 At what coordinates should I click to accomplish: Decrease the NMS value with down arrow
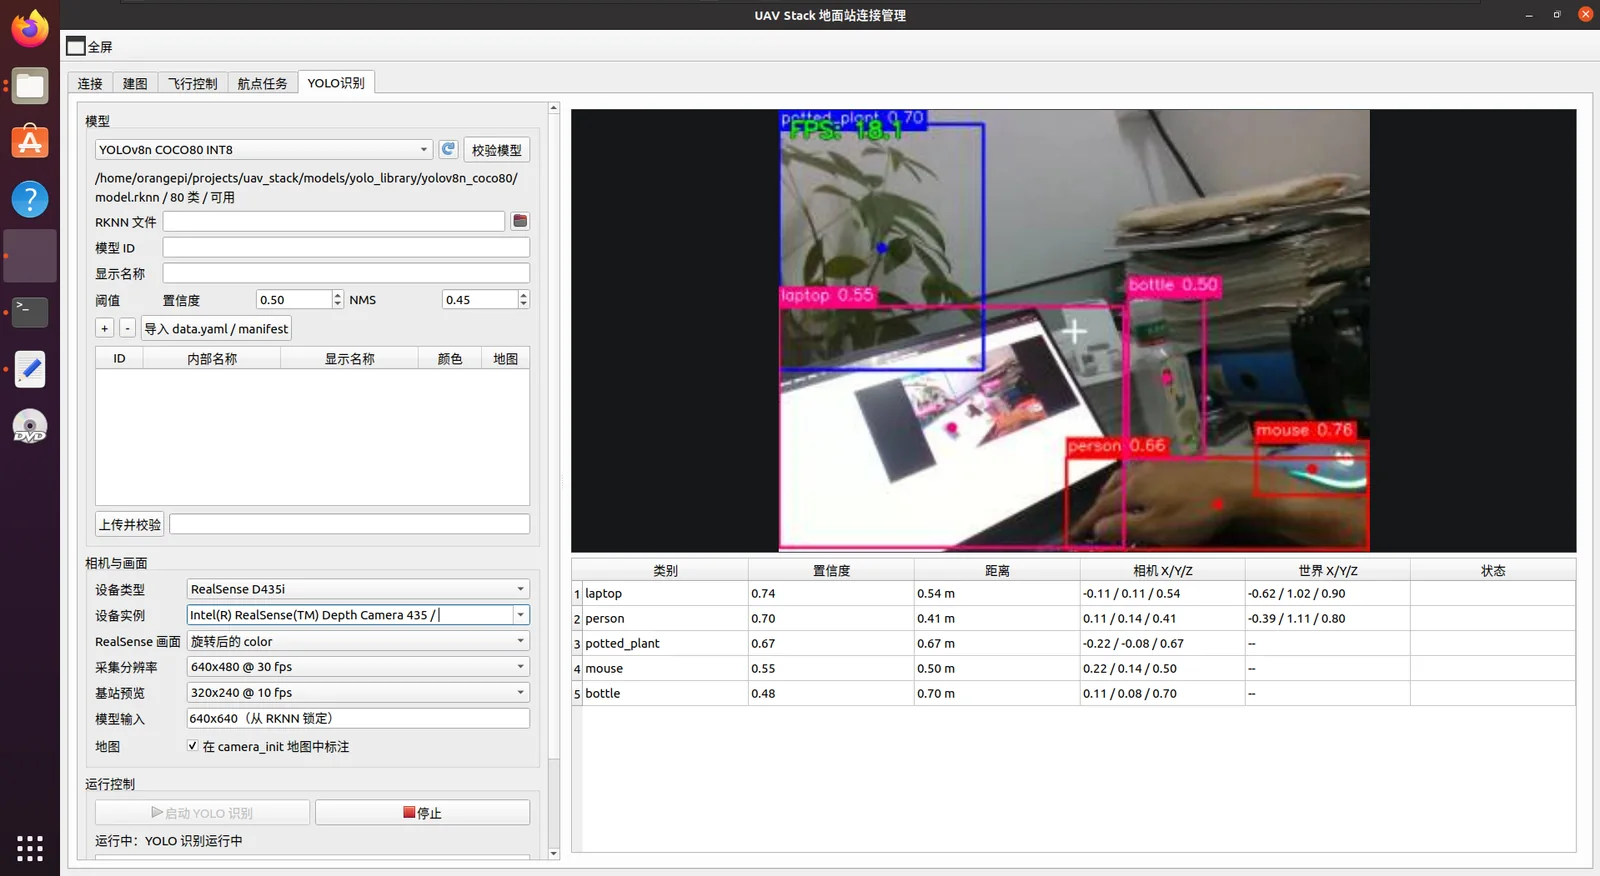point(523,304)
